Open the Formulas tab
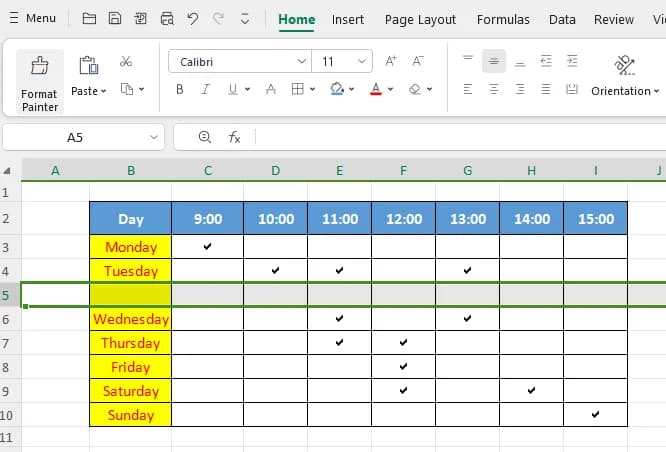Image resolution: width=666 pixels, height=452 pixels. [x=503, y=19]
